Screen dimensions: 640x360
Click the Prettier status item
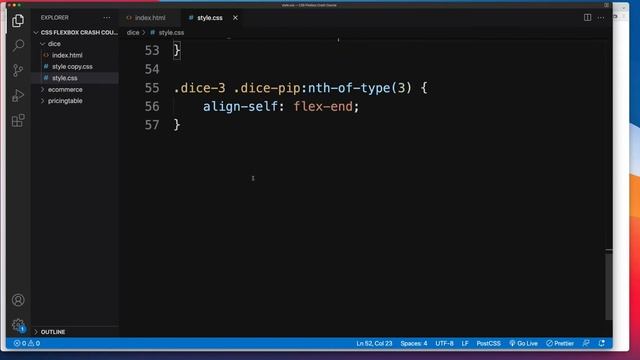point(560,343)
